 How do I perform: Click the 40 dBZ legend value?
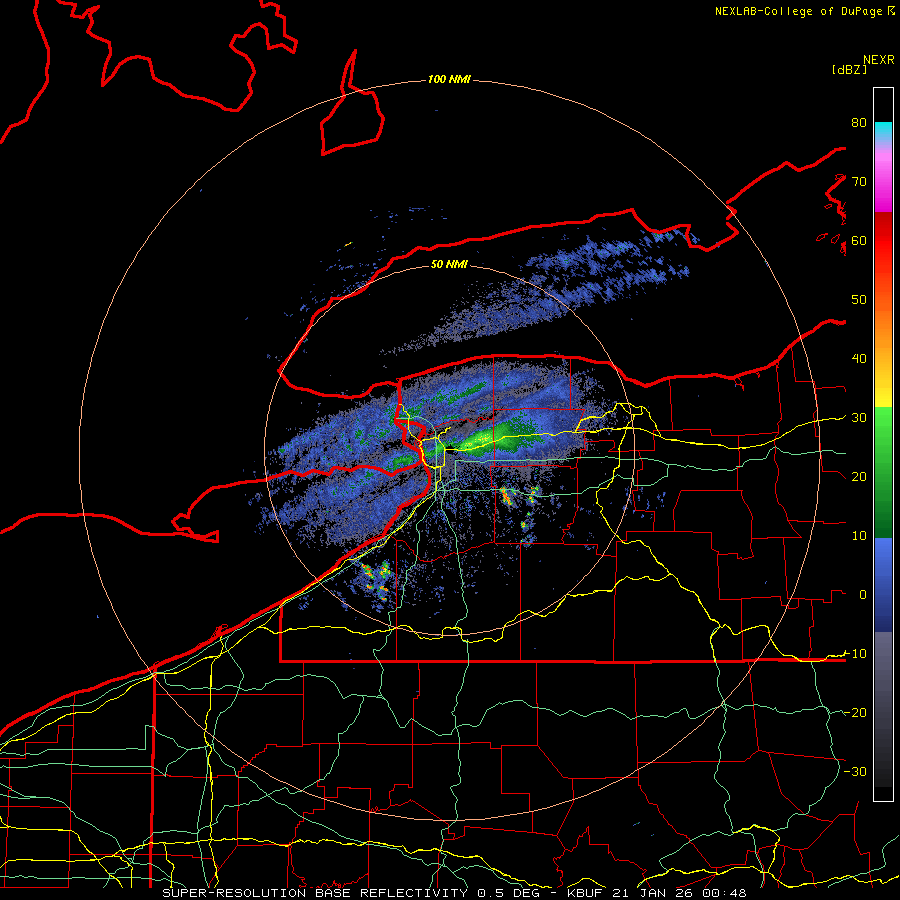tap(859, 358)
